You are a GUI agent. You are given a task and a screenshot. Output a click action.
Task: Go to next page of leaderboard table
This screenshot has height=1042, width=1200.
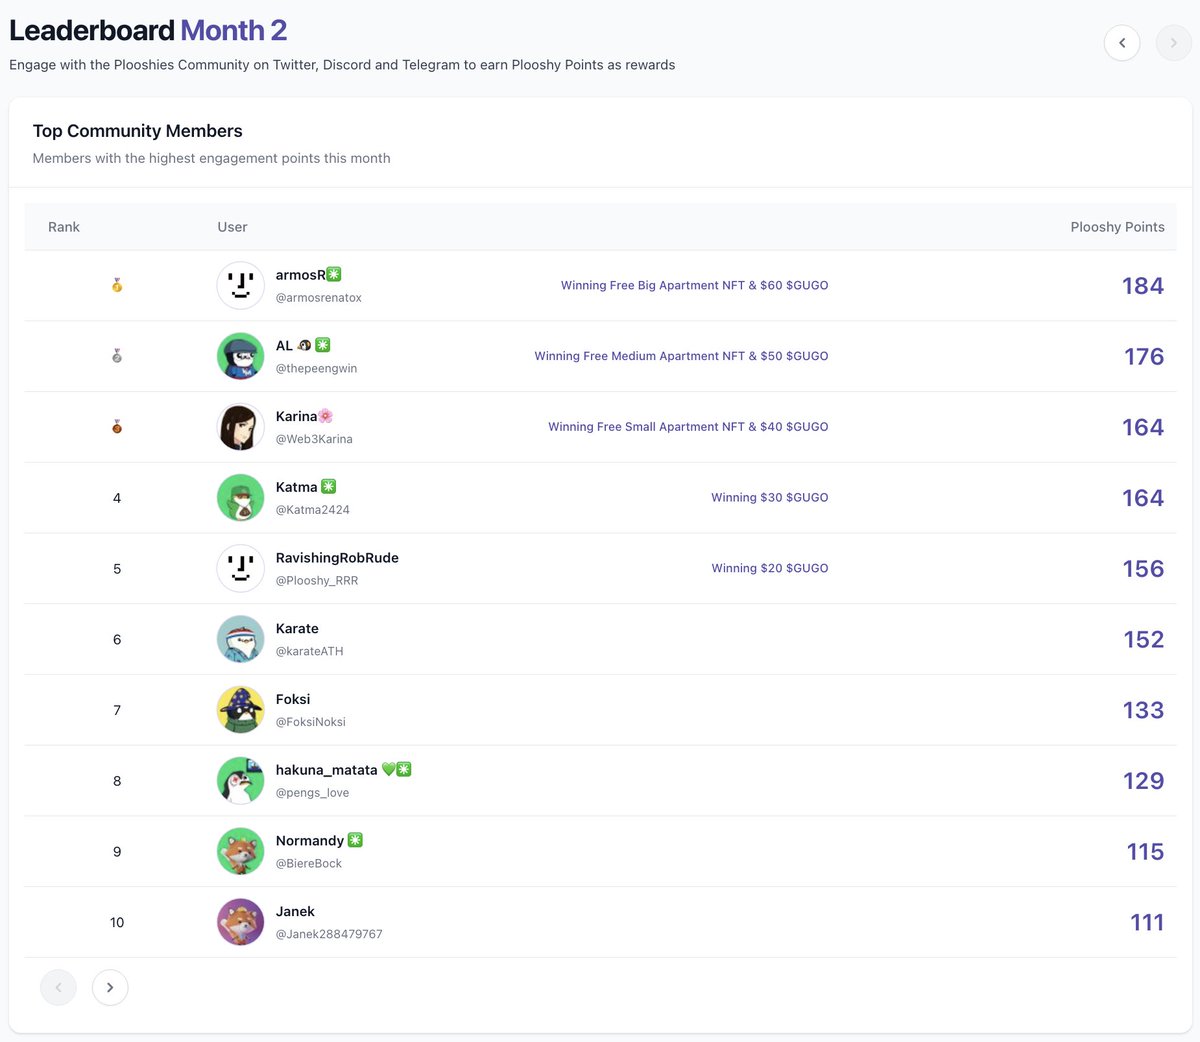click(x=110, y=988)
